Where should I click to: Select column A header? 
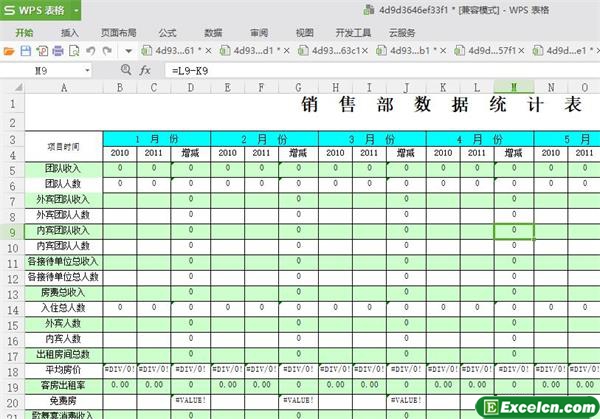pos(64,88)
